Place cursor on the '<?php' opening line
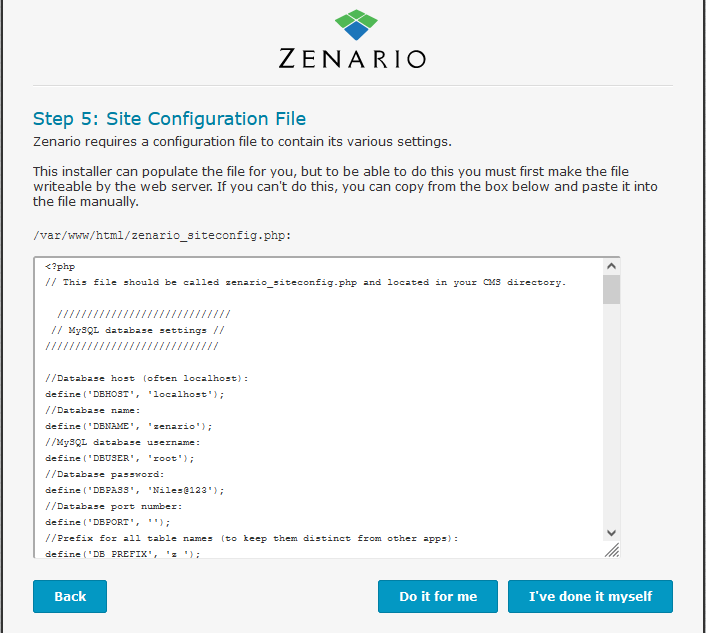The height and width of the screenshot is (633, 706). pos(61,266)
